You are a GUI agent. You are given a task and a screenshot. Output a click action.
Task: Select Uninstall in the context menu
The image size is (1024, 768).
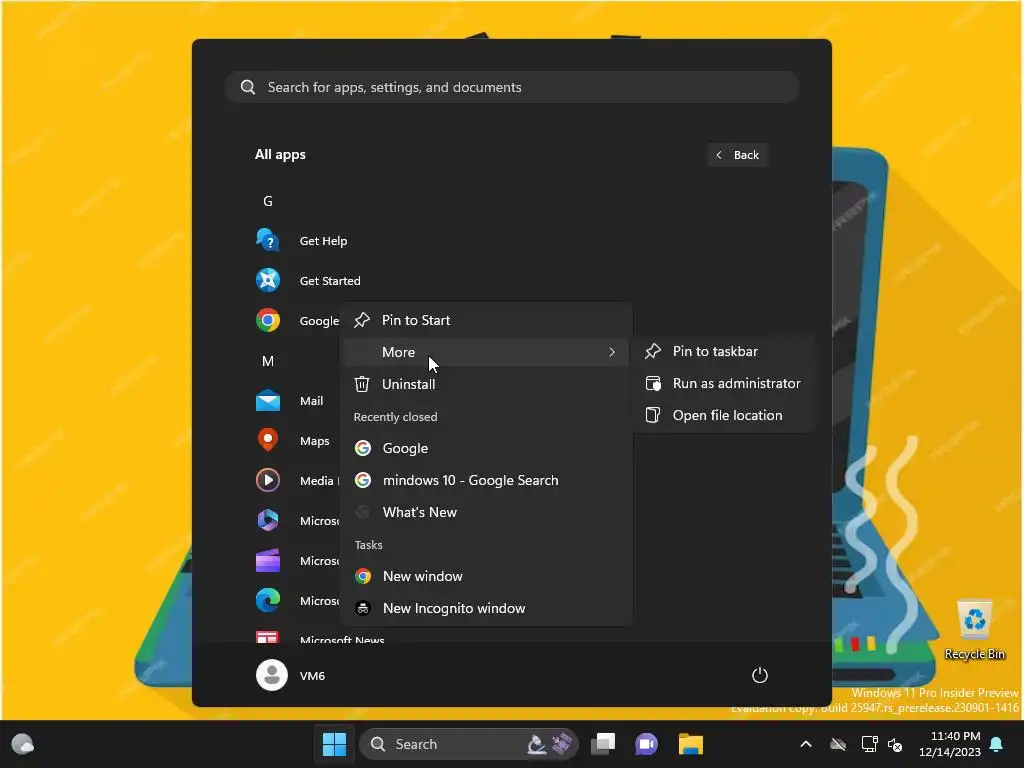[487, 384]
